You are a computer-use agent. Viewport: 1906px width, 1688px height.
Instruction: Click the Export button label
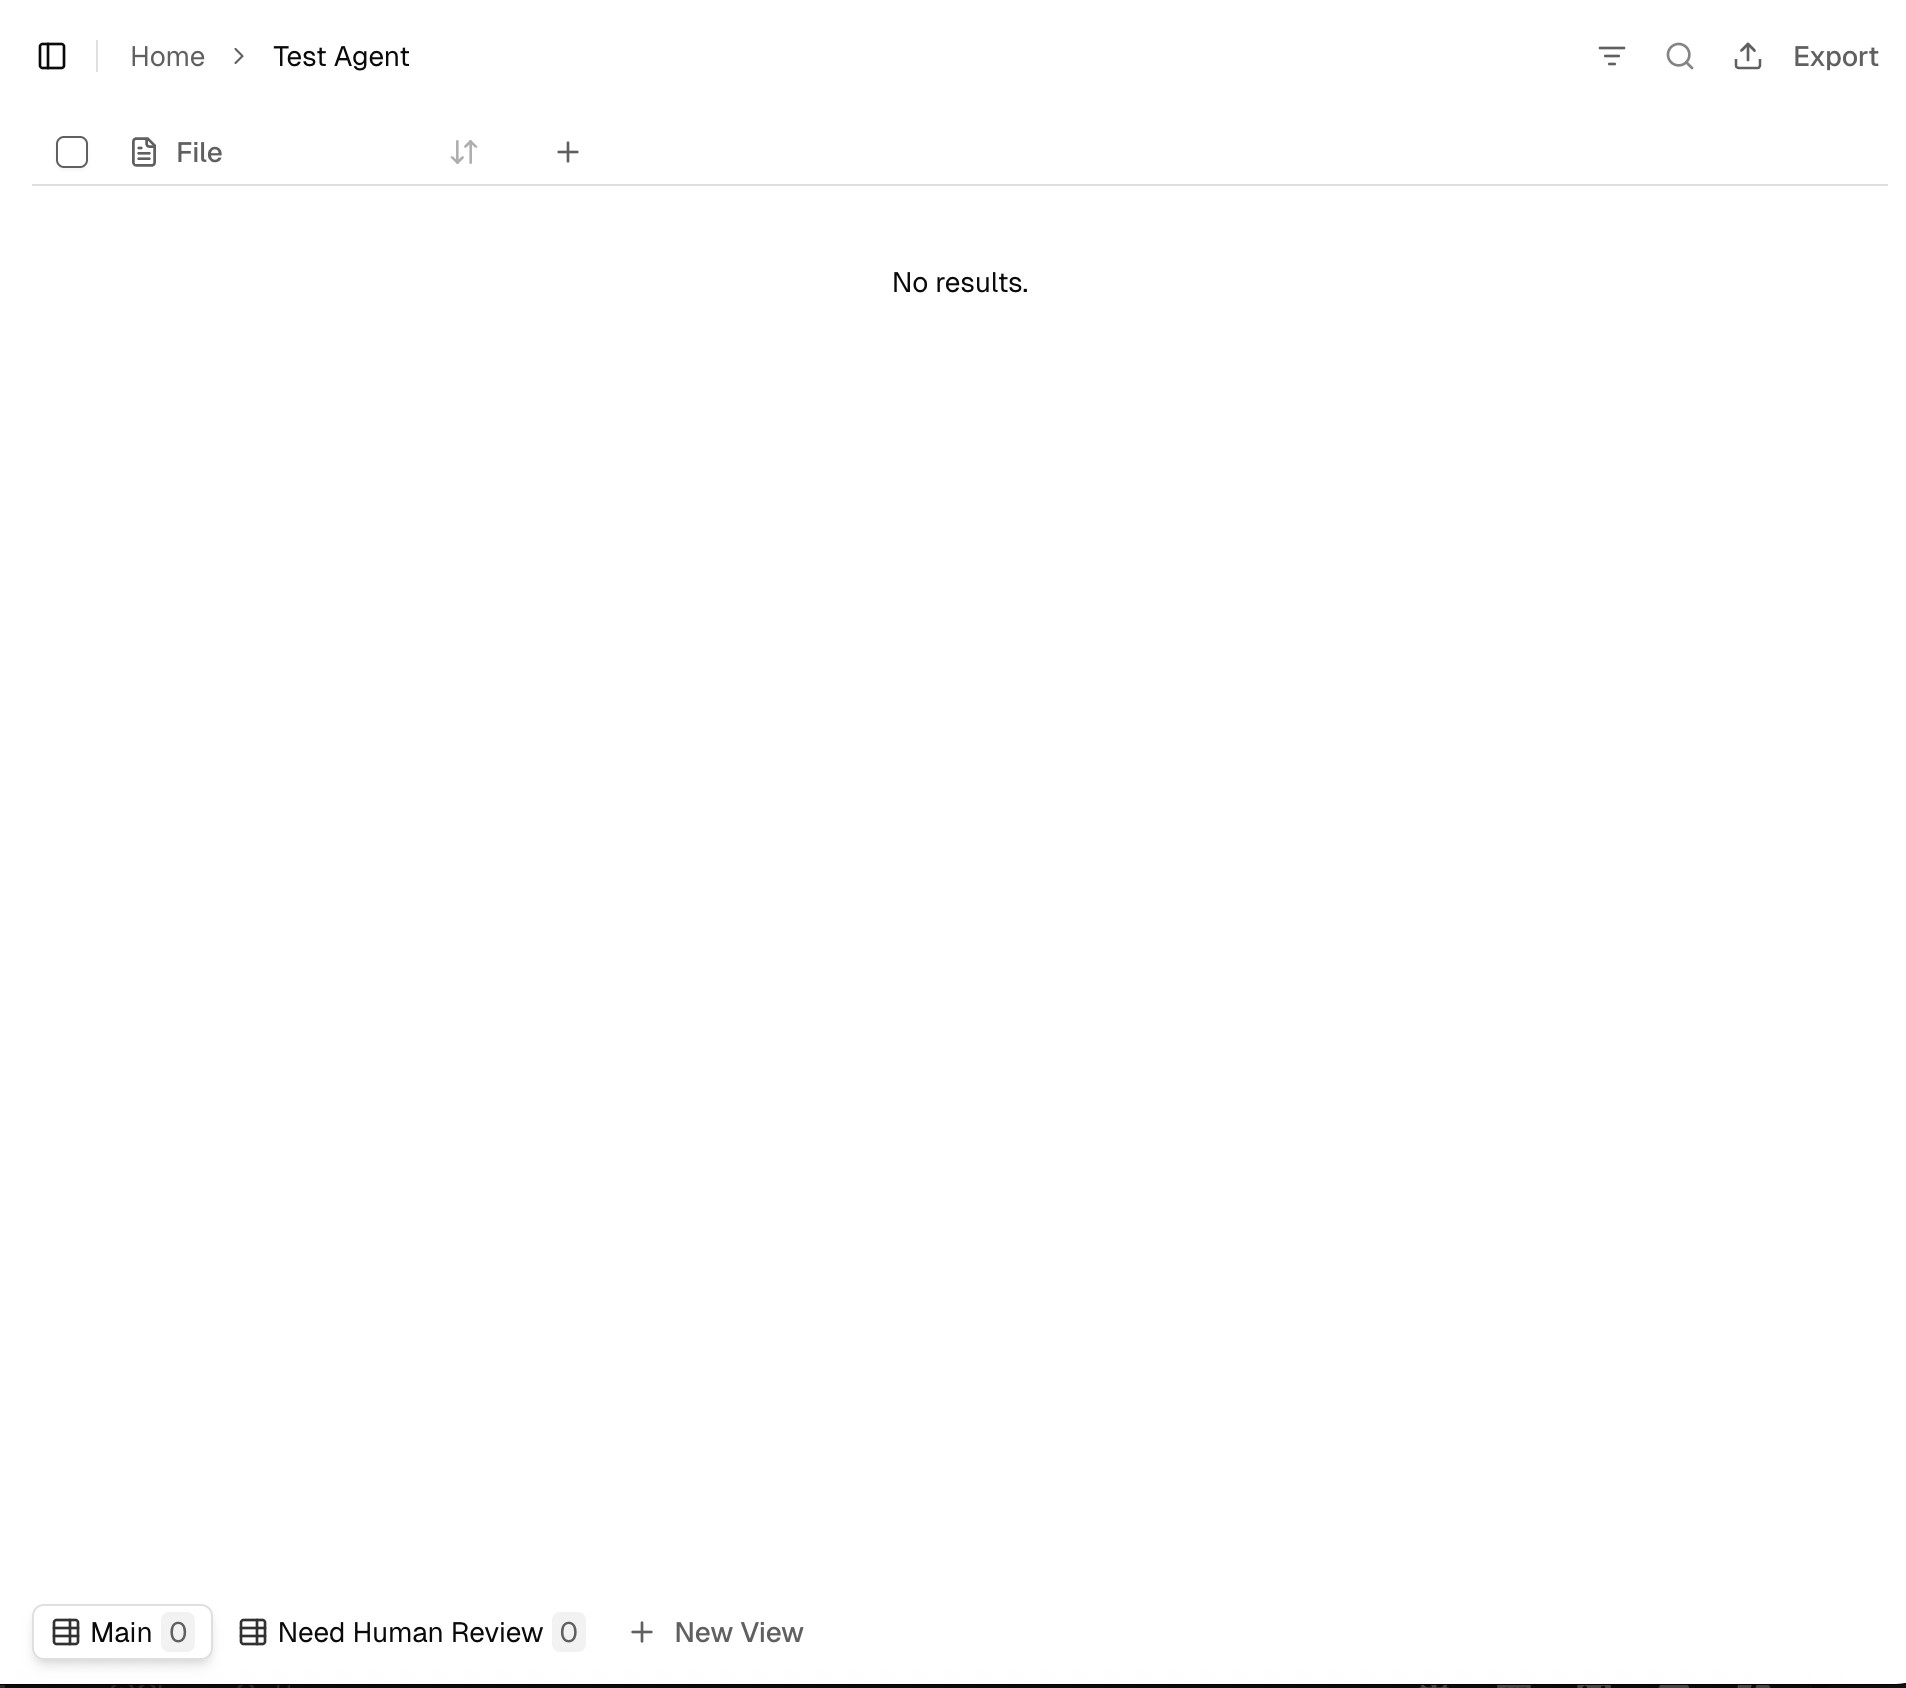pos(1835,56)
